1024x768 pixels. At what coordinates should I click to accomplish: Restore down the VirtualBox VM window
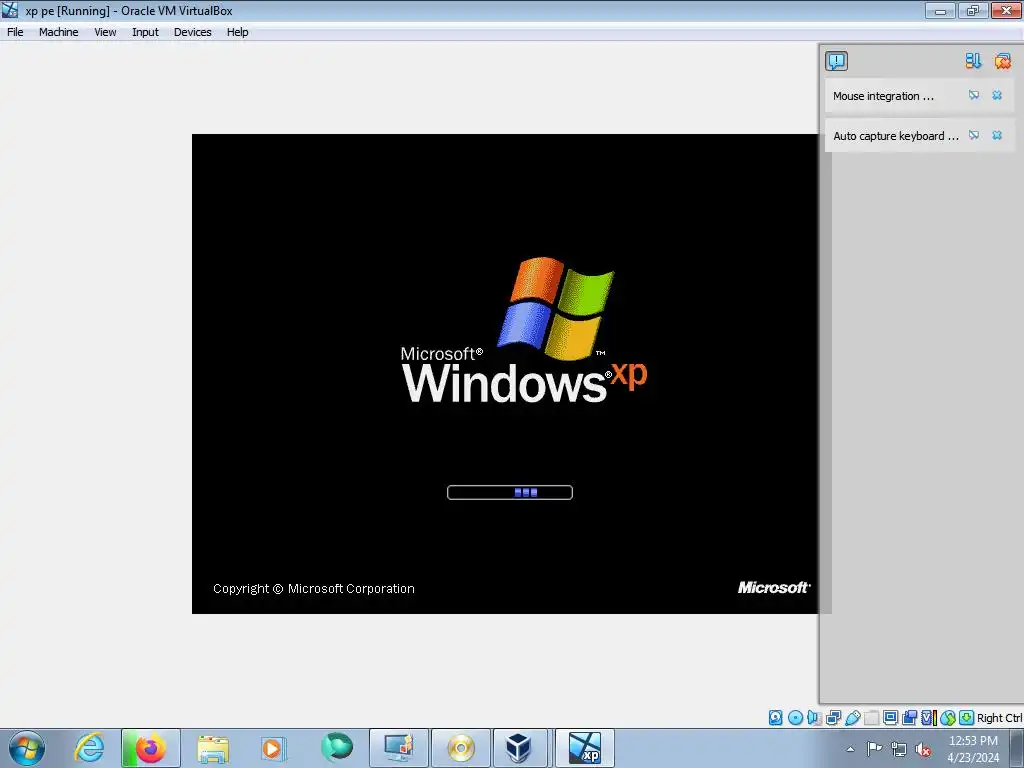(x=972, y=10)
